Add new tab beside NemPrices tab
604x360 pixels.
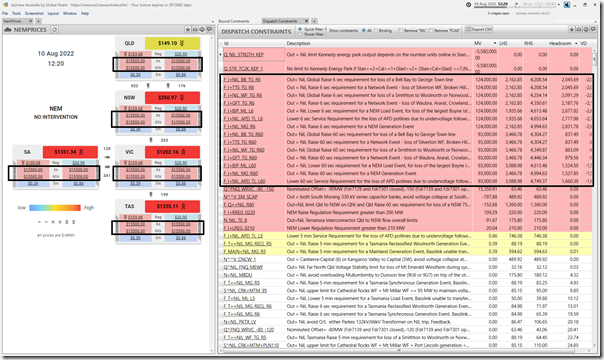point(38,21)
